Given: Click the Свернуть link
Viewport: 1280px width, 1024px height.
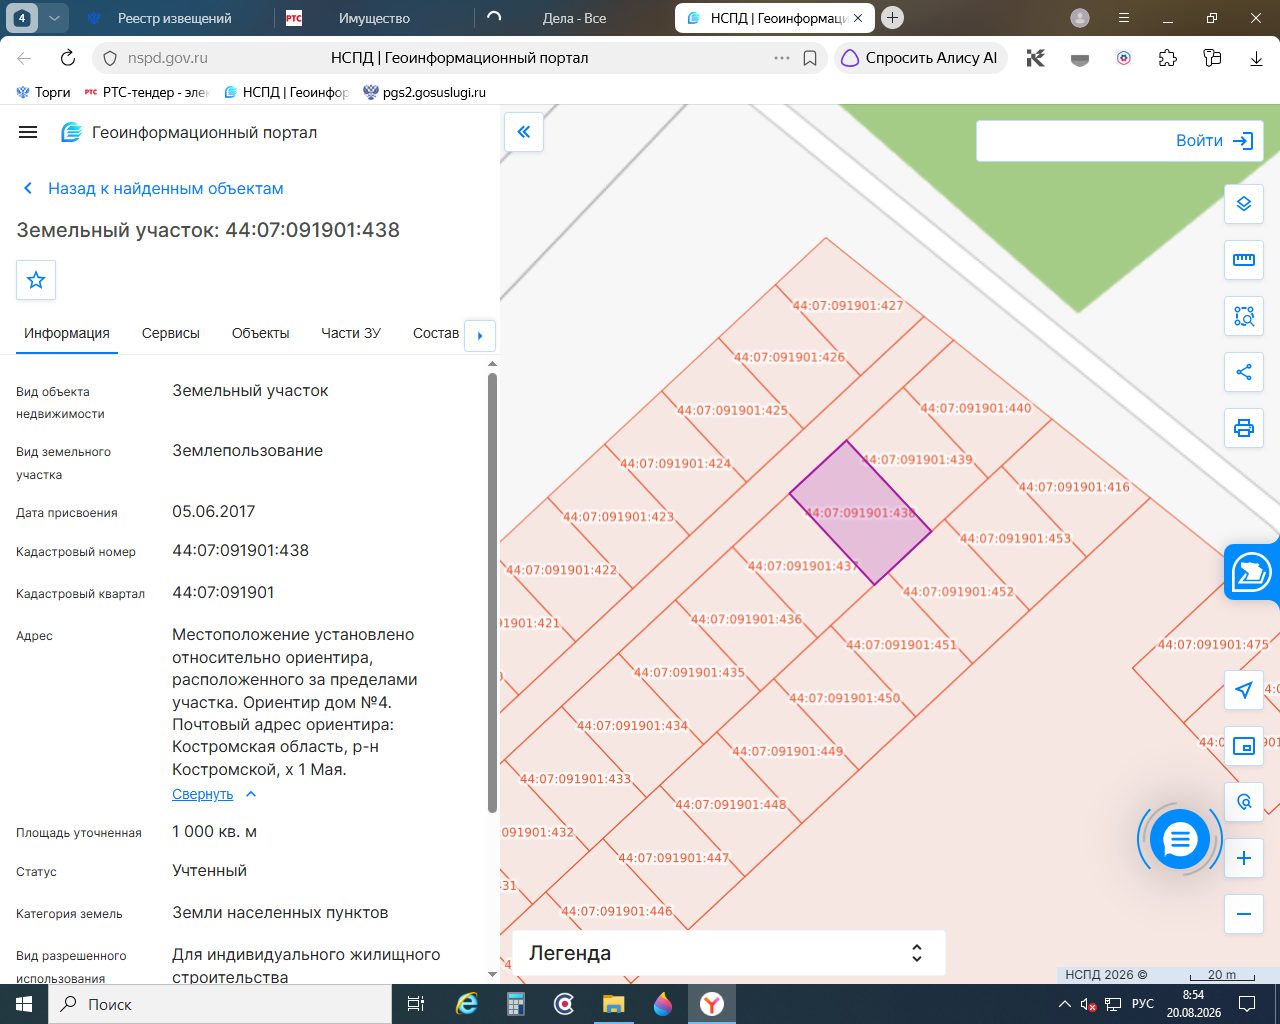Looking at the screenshot, I should click(202, 794).
